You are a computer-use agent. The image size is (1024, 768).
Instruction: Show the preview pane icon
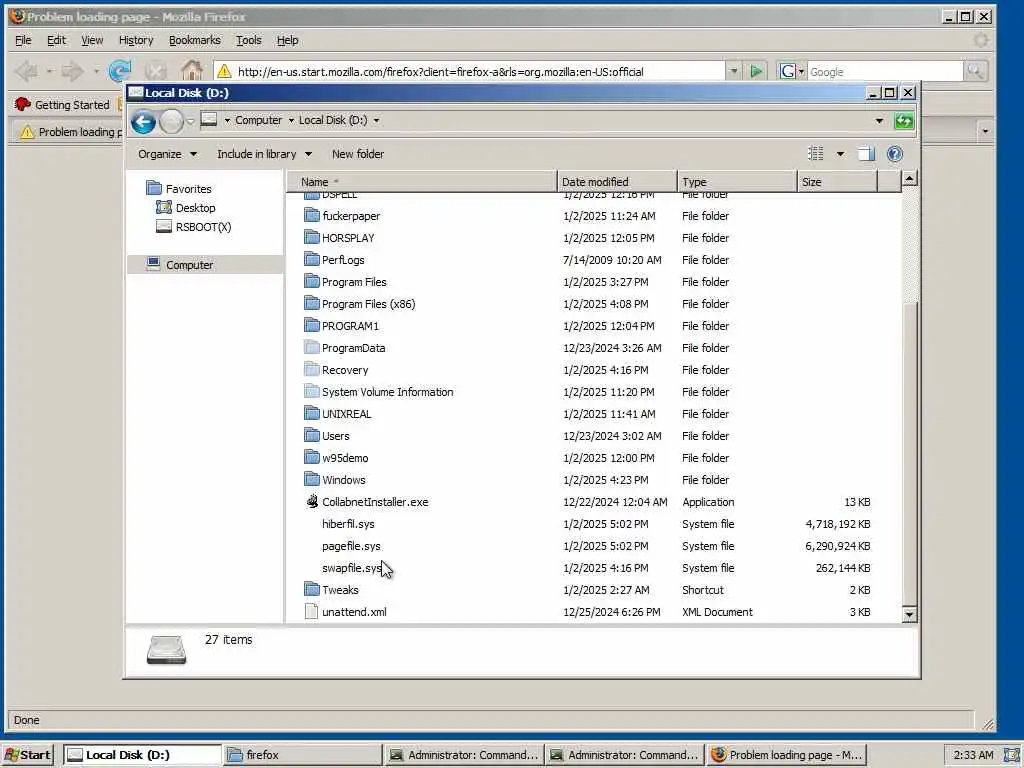(866, 154)
